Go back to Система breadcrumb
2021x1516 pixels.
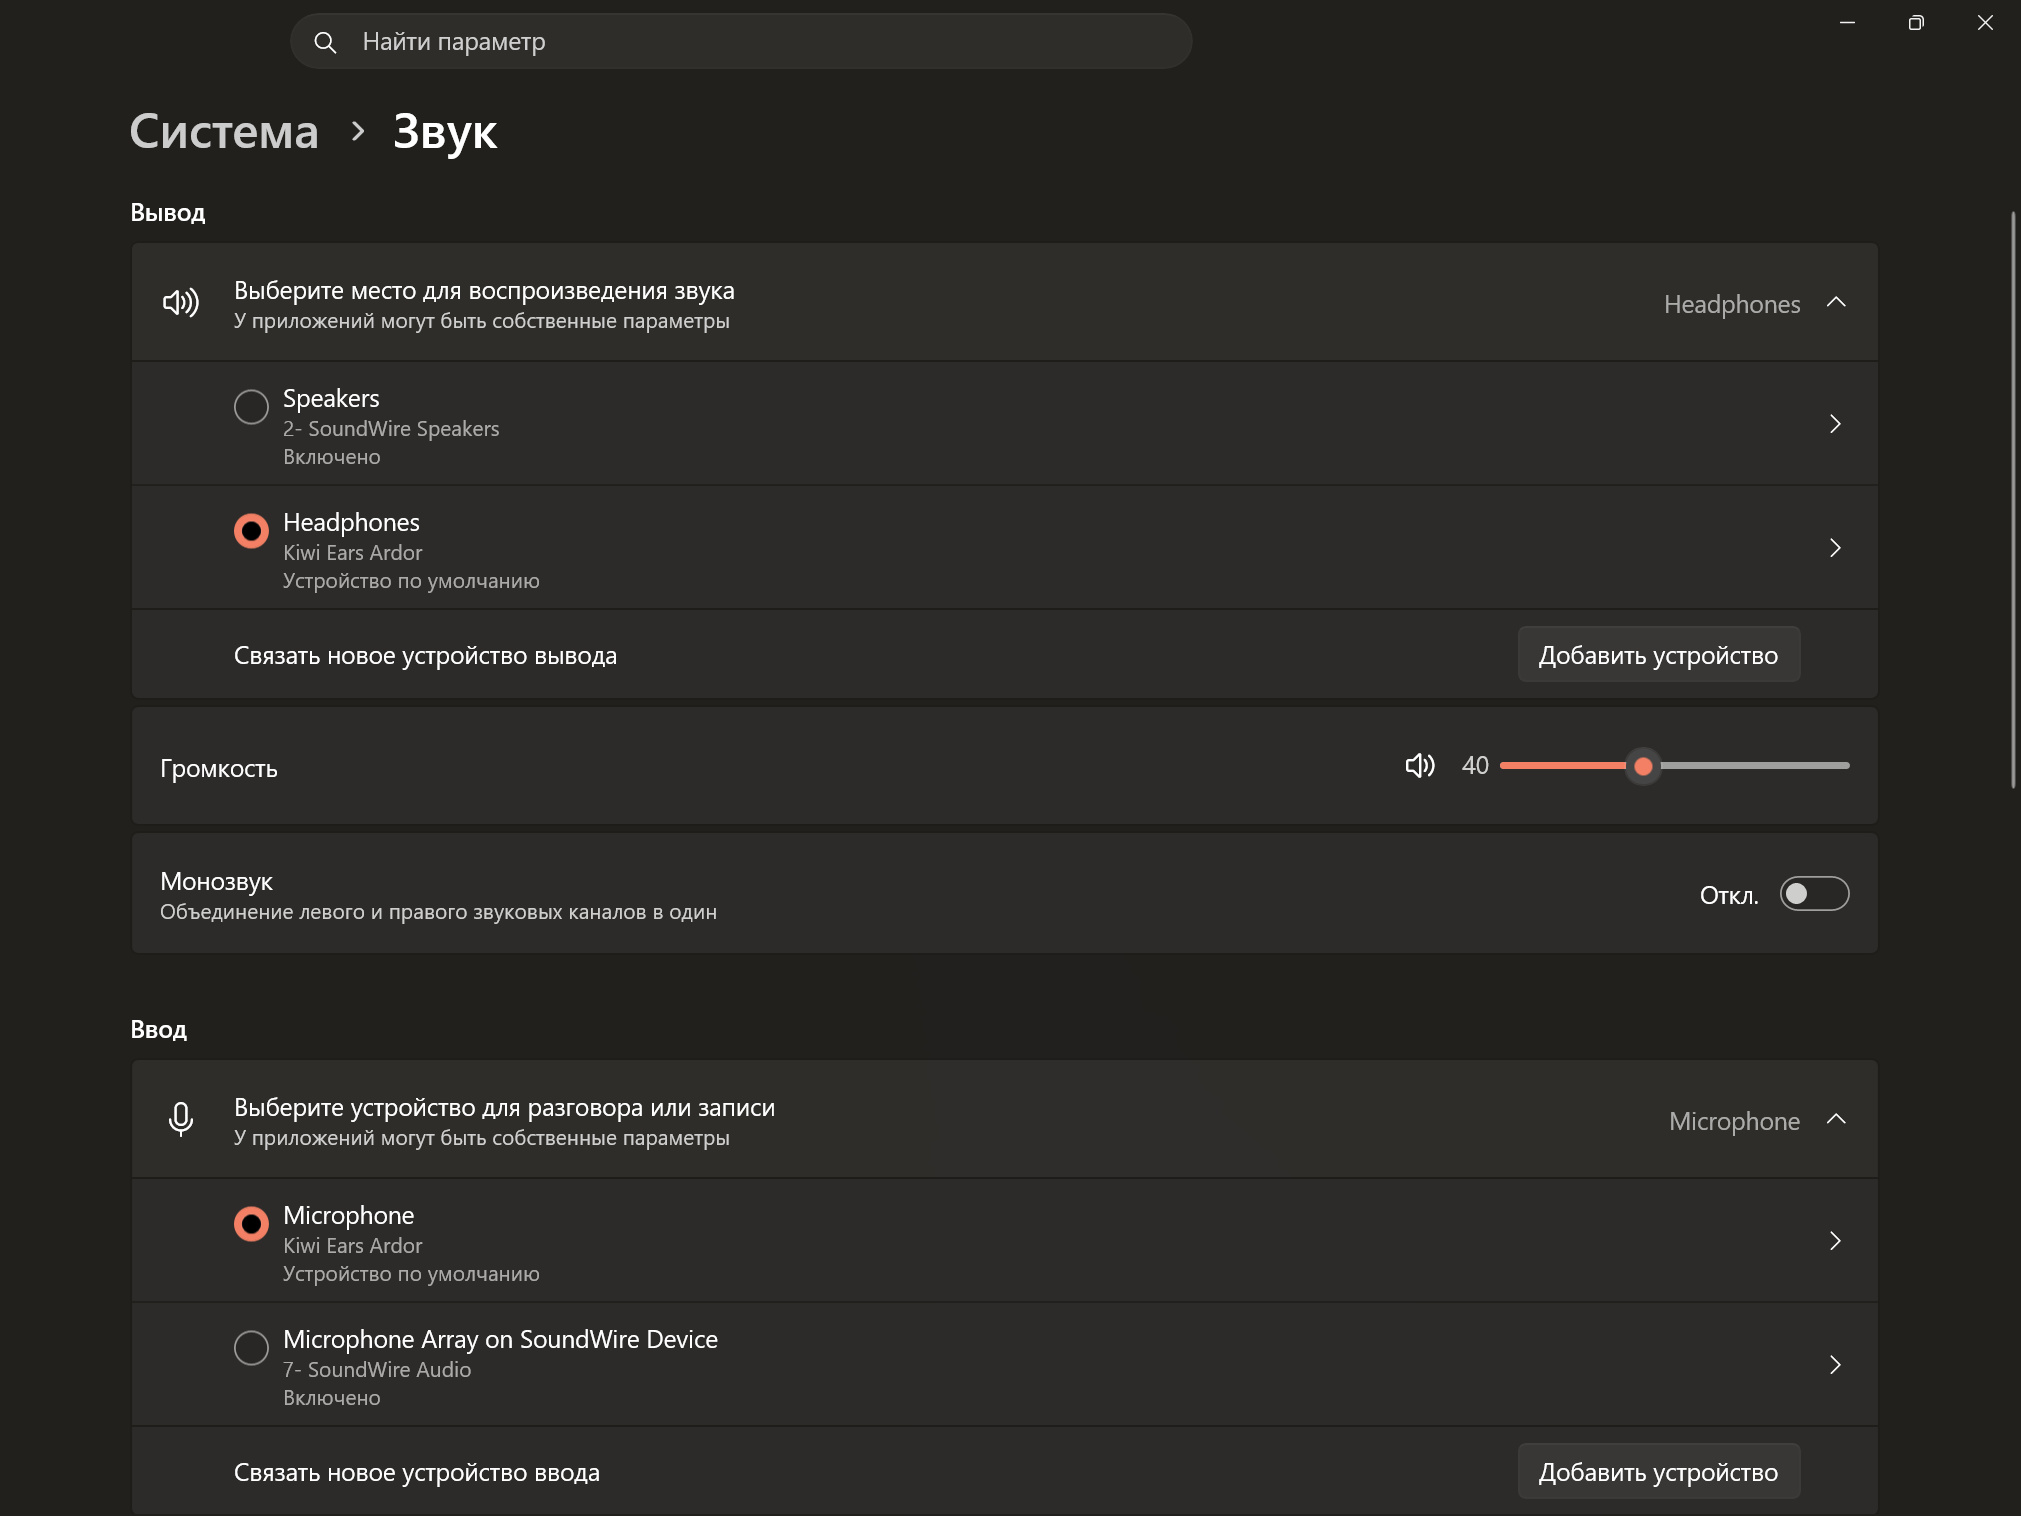[x=224, y=132]
